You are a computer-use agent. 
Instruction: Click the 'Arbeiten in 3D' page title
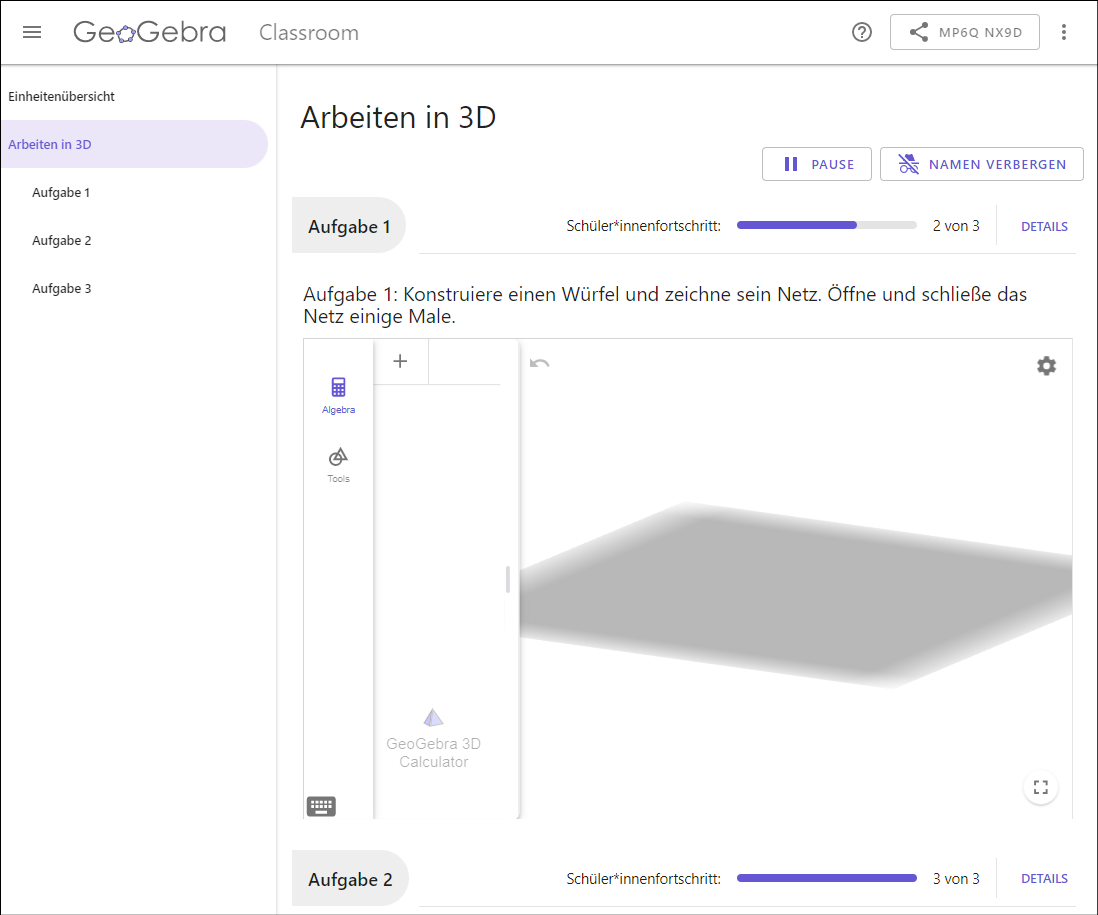(x=398, y=117)
